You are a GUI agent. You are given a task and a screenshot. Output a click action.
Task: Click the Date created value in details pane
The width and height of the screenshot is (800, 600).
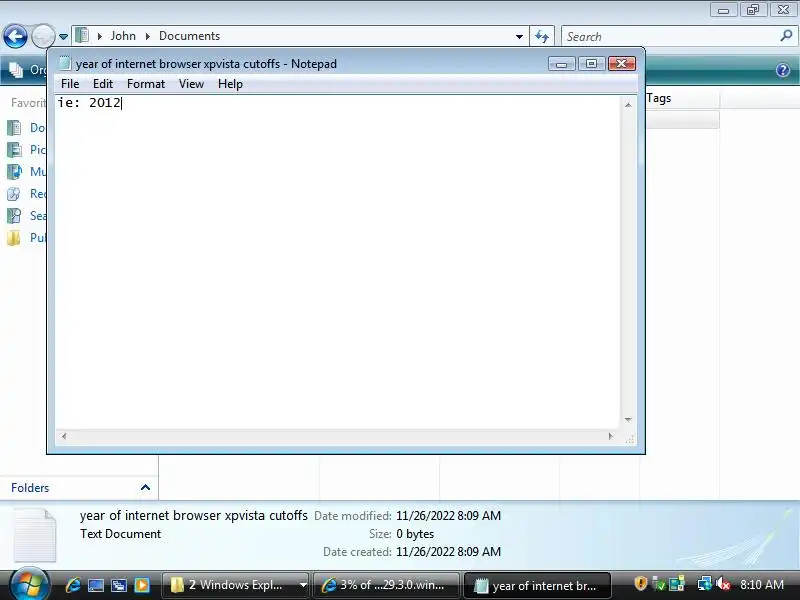(448, 552)
